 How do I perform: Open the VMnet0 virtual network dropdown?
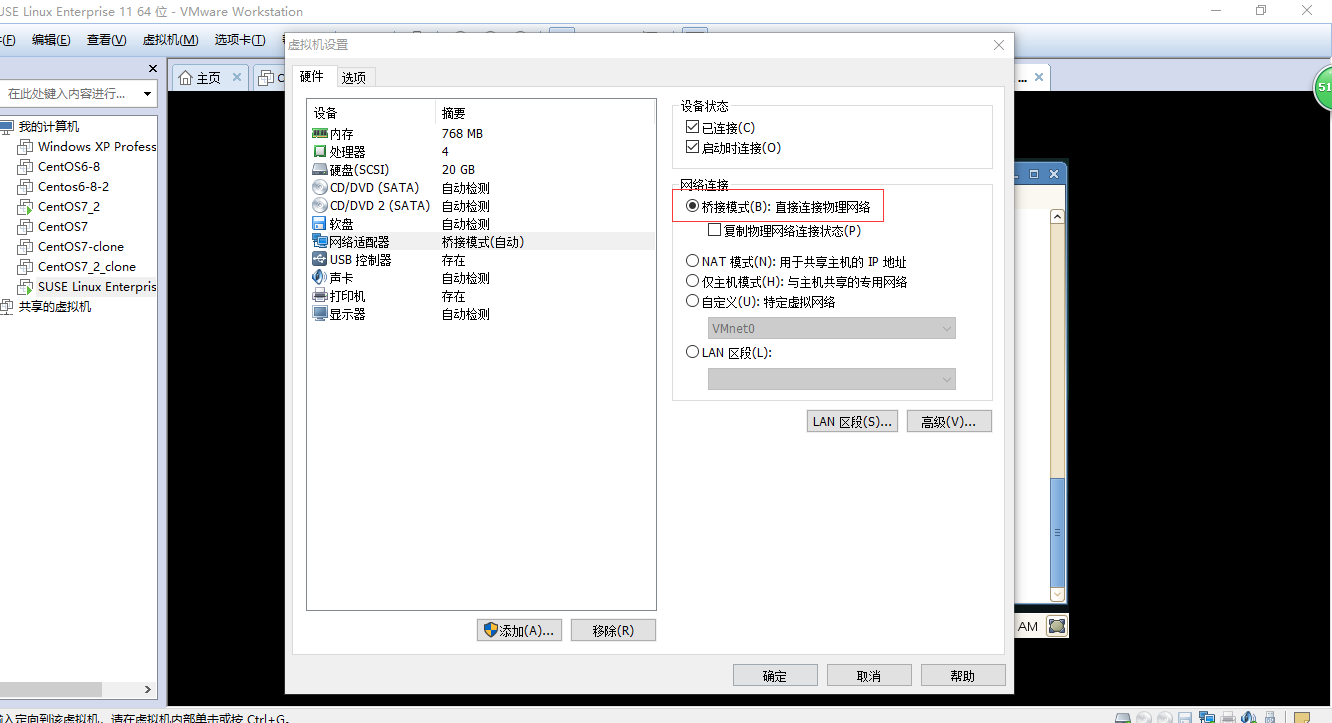click(832, 328)
